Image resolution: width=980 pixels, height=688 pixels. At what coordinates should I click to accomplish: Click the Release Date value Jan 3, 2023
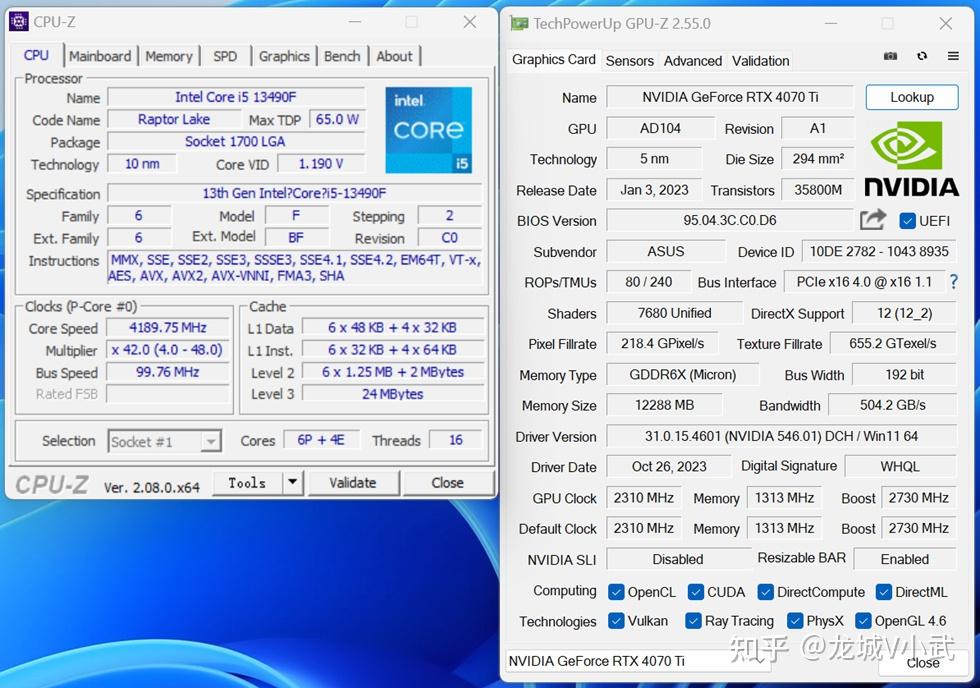(x=654, y=190)
